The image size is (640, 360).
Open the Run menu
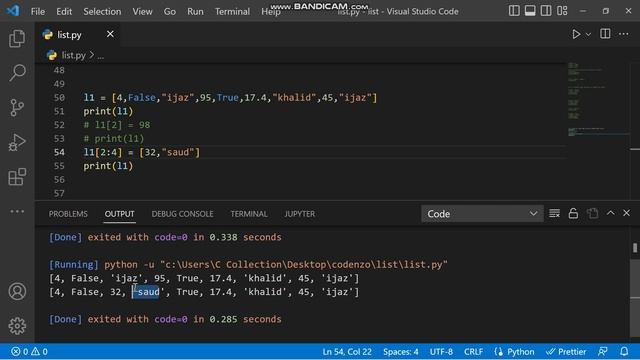point(195,11)
